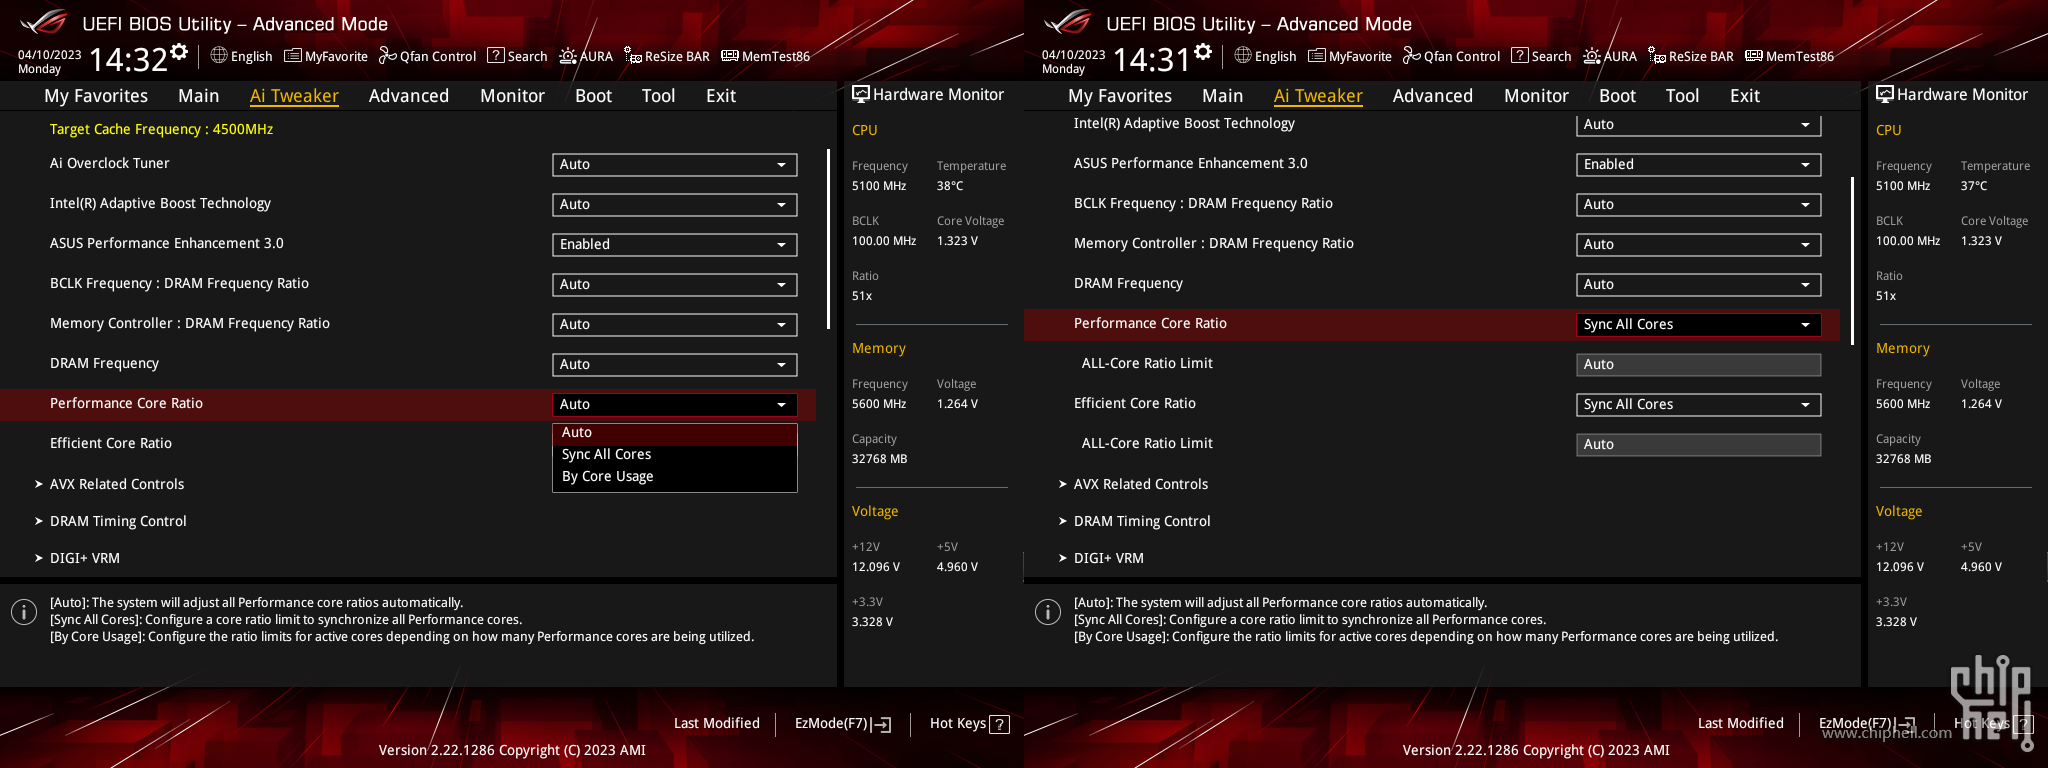Toggle AURA lighting in right BIOS toolbar
The height and width of the screenshot is (768, 2048).
click(1610, 56)
